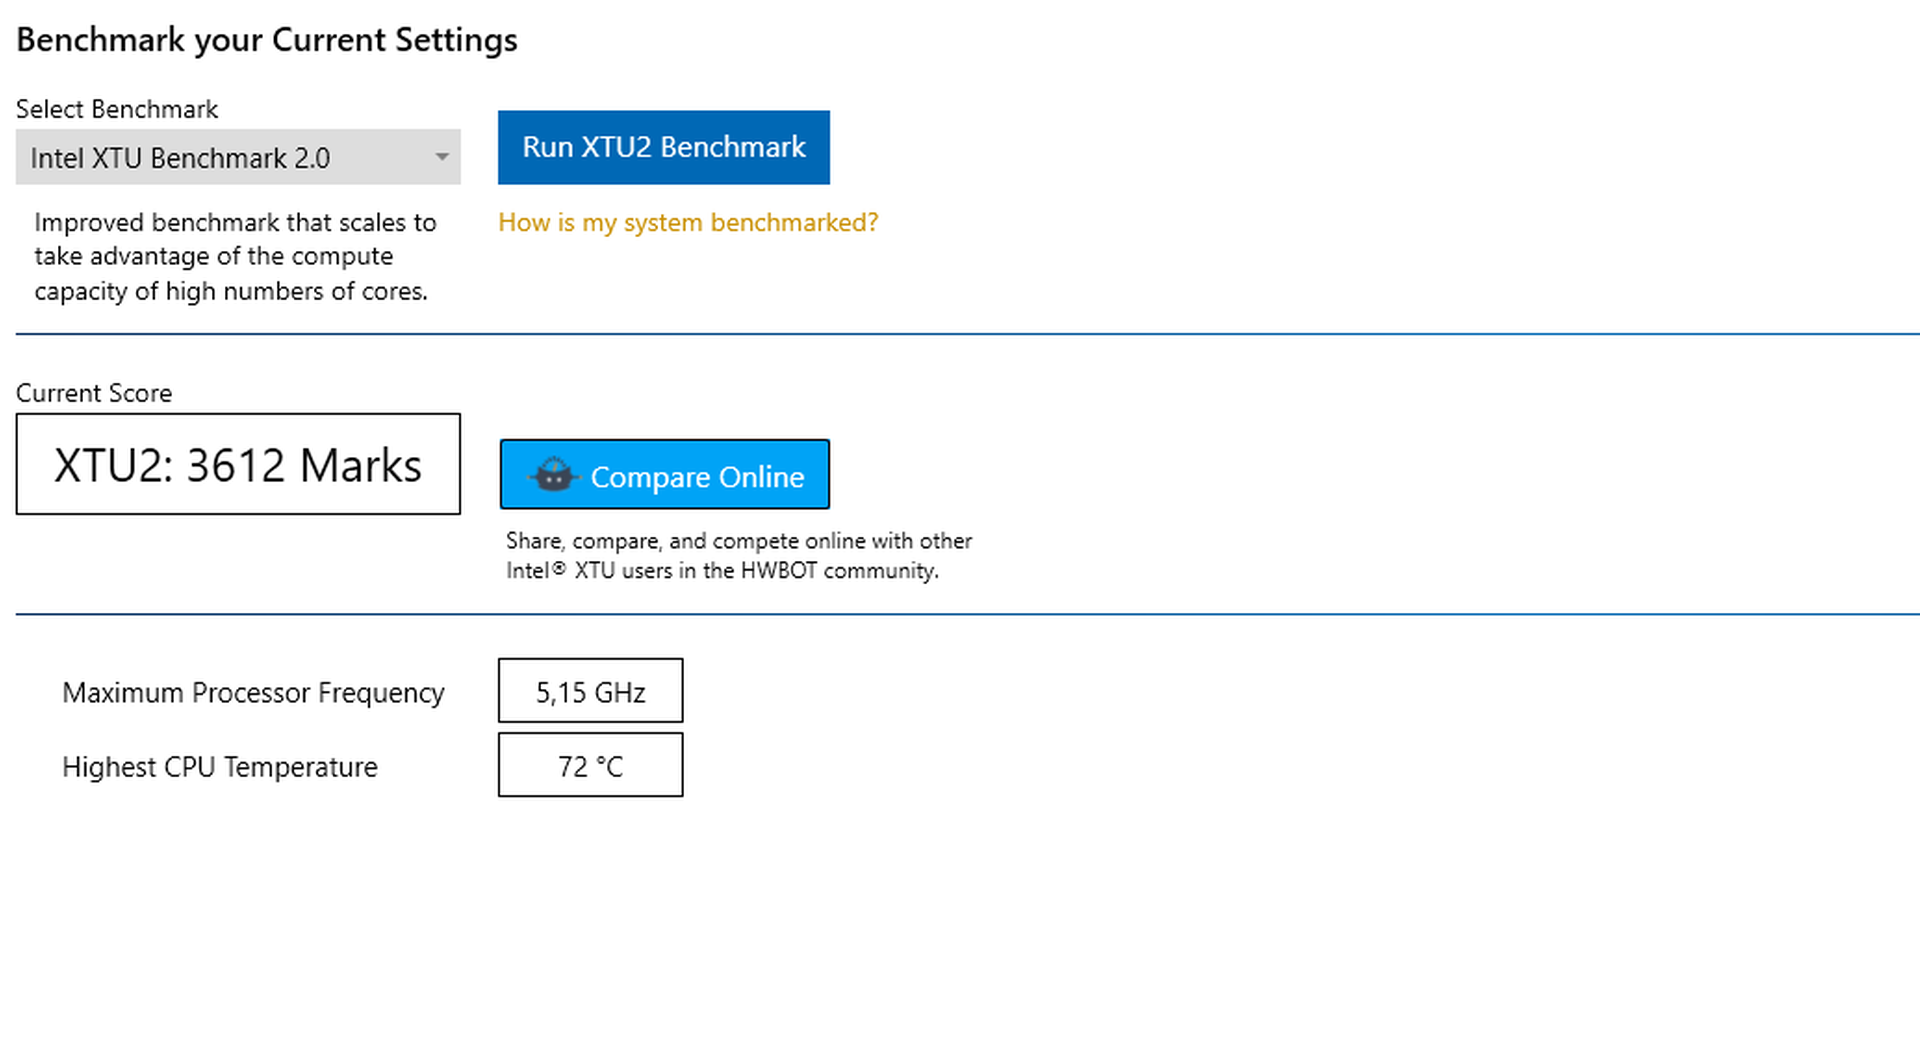Click the Compare Online button
Viewport: 1920px width, 1056px height.
(x=665, y=474)
